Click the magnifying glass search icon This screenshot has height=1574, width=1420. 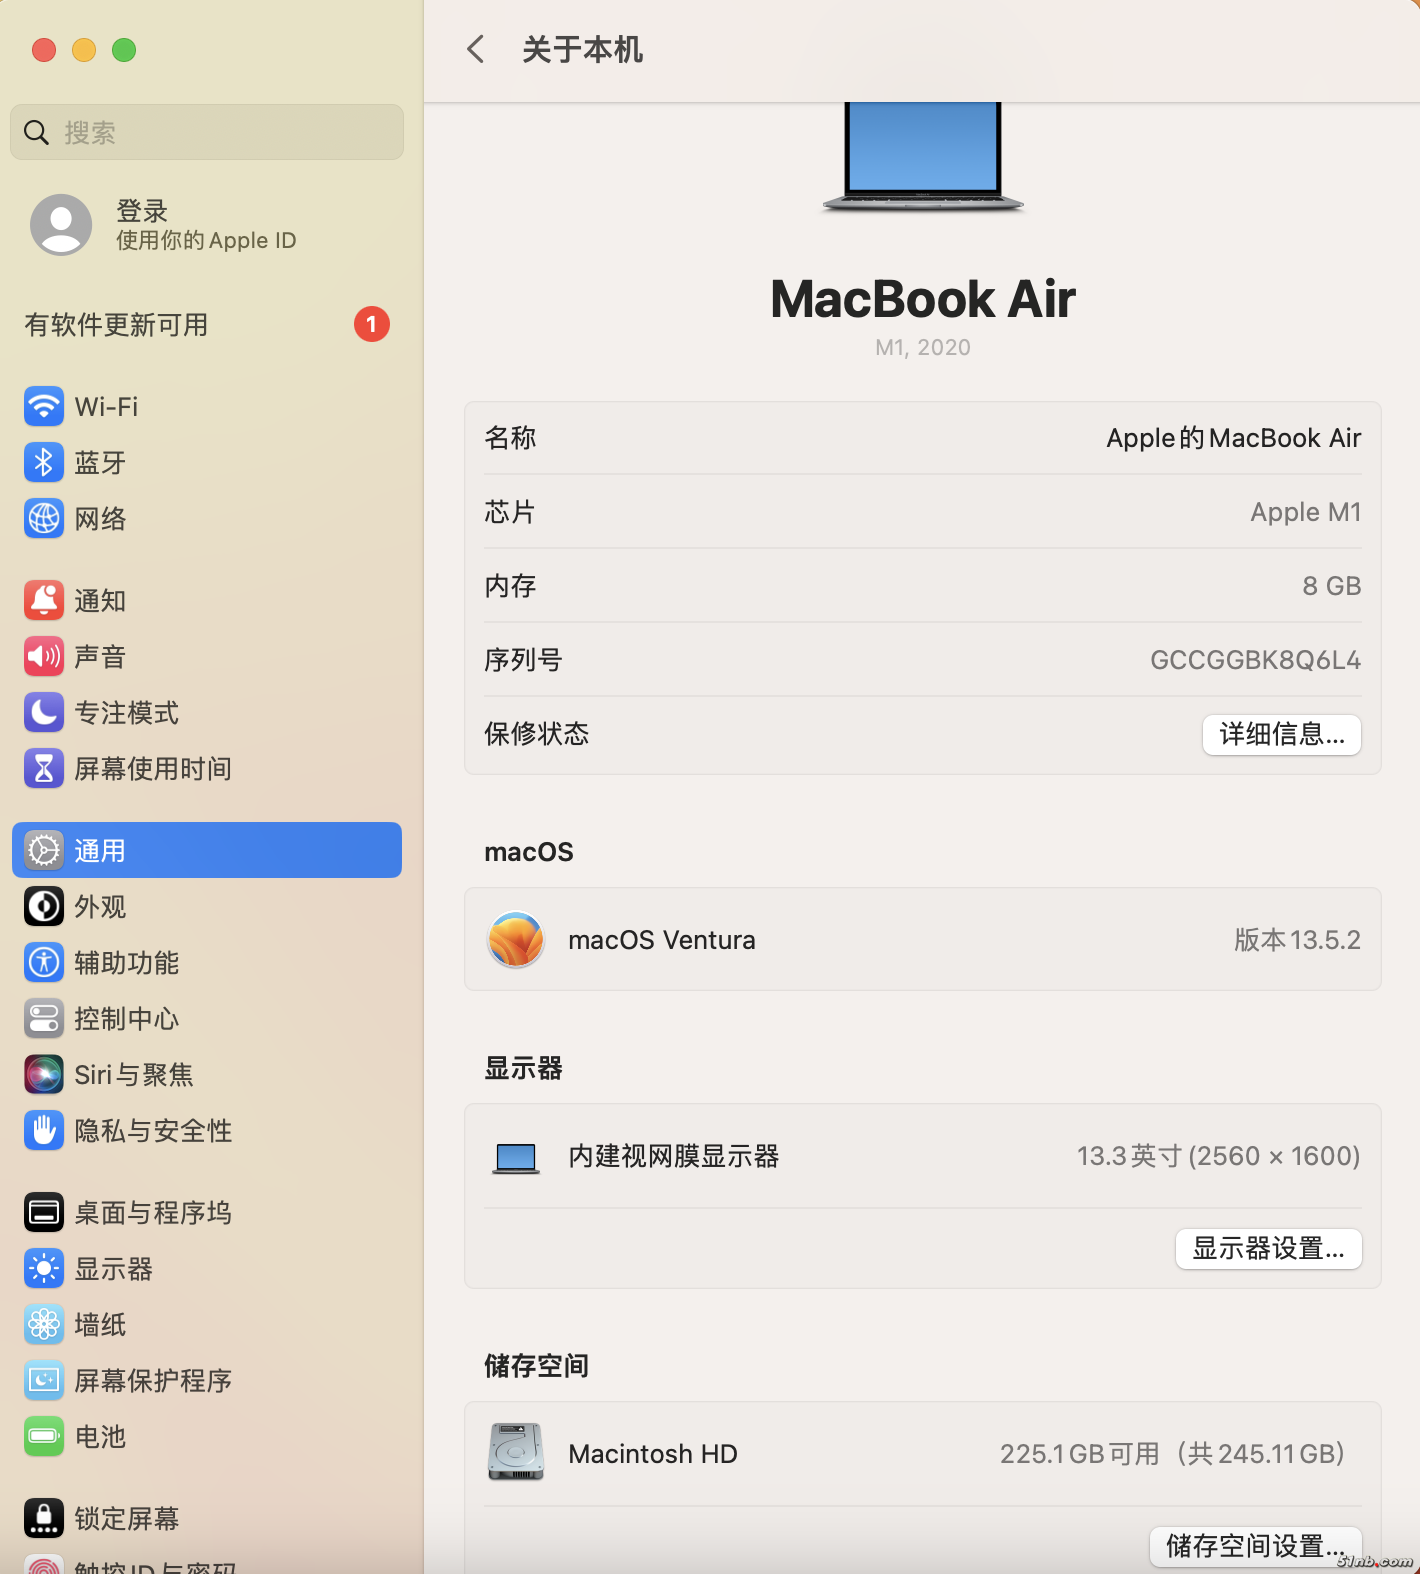tap(37, 132)
